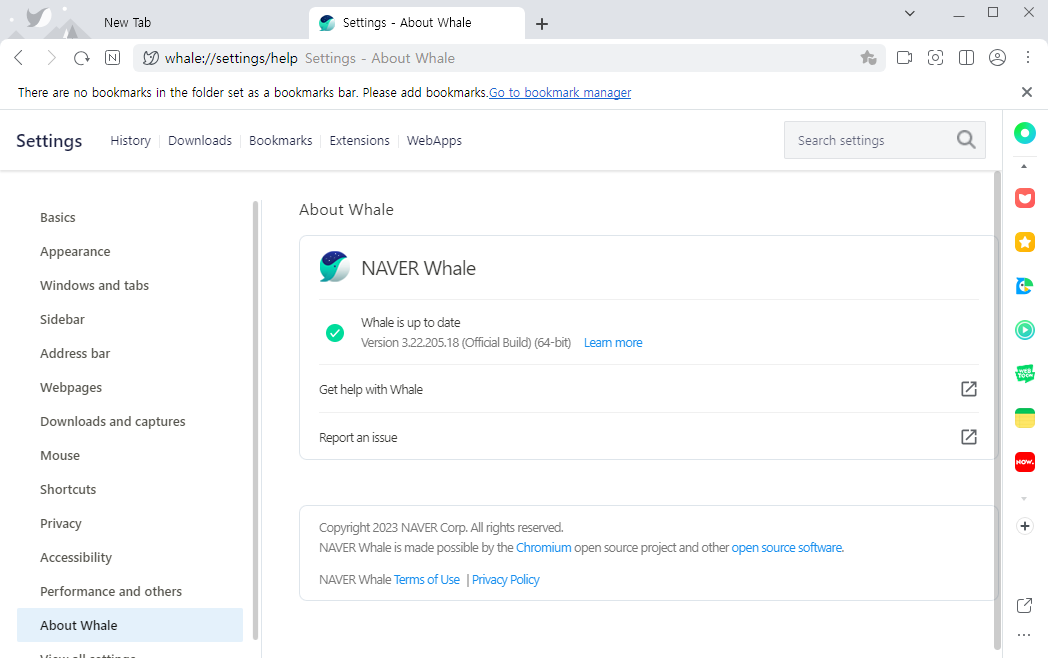Click the Search settings field
The height and width of the screenshot is (658, 1048).
click(x=885, y=140)
